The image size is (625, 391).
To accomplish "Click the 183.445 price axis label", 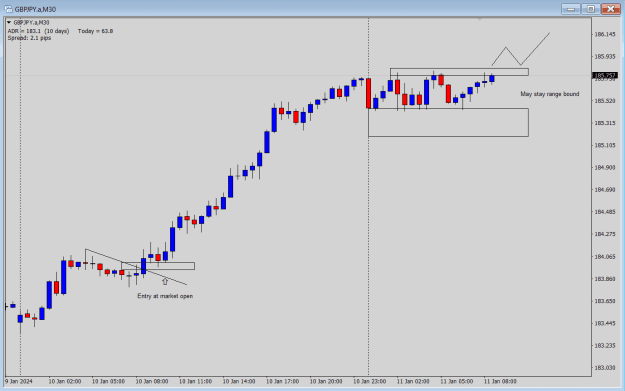I will coord(605,323).
